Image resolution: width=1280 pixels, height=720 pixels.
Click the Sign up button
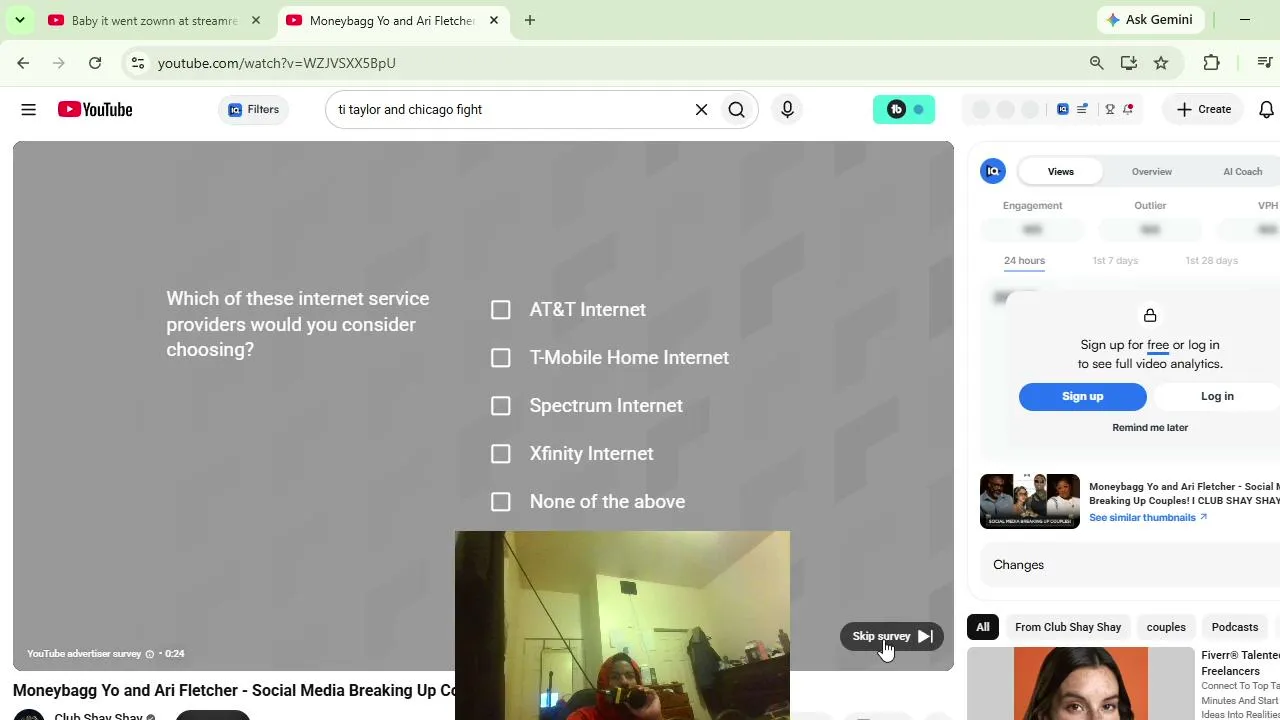tap(1083, 397)
